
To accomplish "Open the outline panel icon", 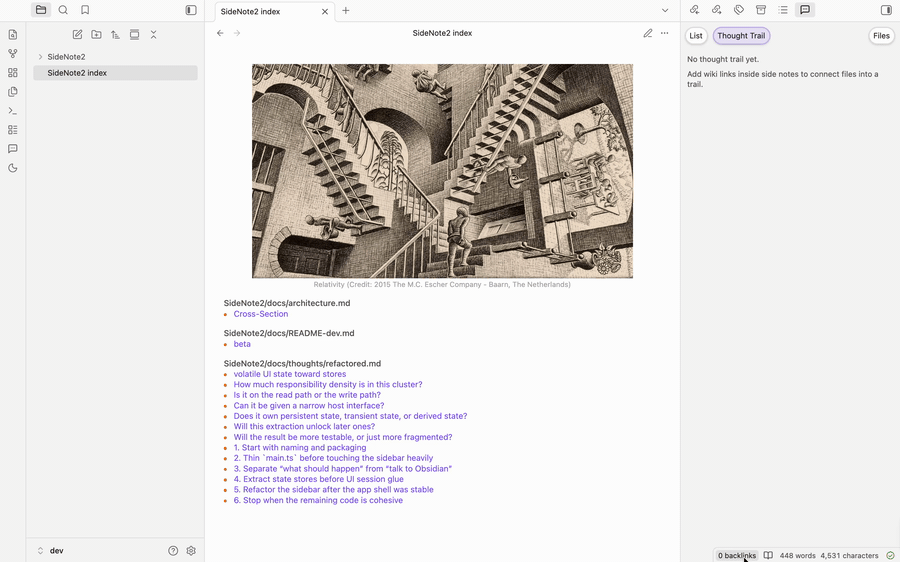I will click(783, 10).
